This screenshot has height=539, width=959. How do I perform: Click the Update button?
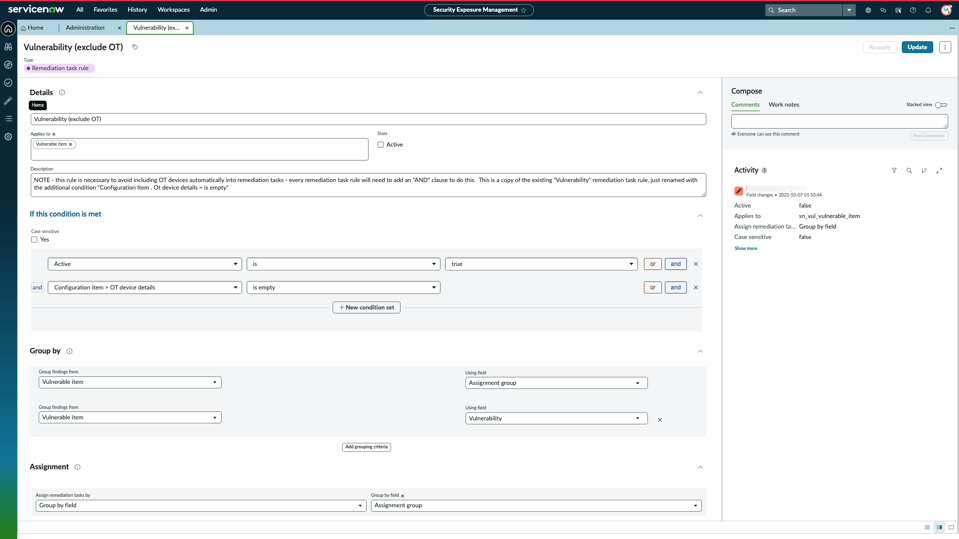pos(917,47)
